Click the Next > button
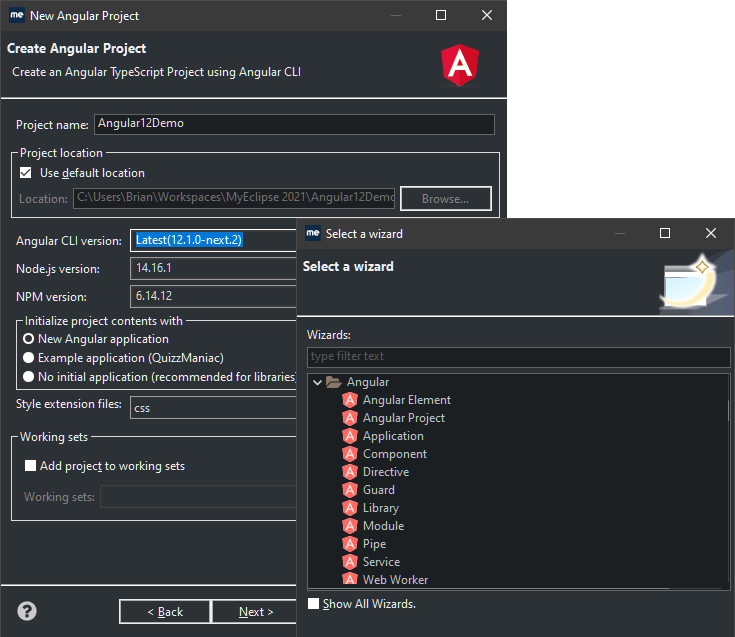The height and width of the screenshot is (637, 735). [x=255, y=612]
